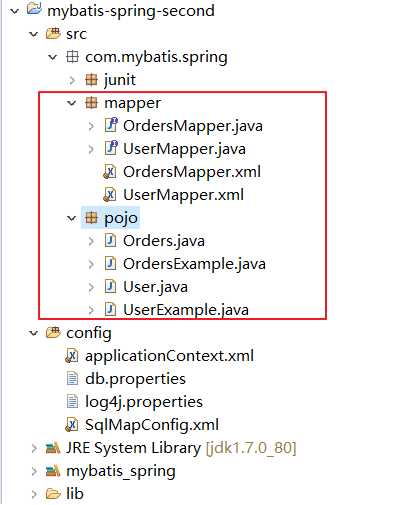Expand mybatis_spring library node
Viewport: 393px width, 505px height.
tap(34, 471)
